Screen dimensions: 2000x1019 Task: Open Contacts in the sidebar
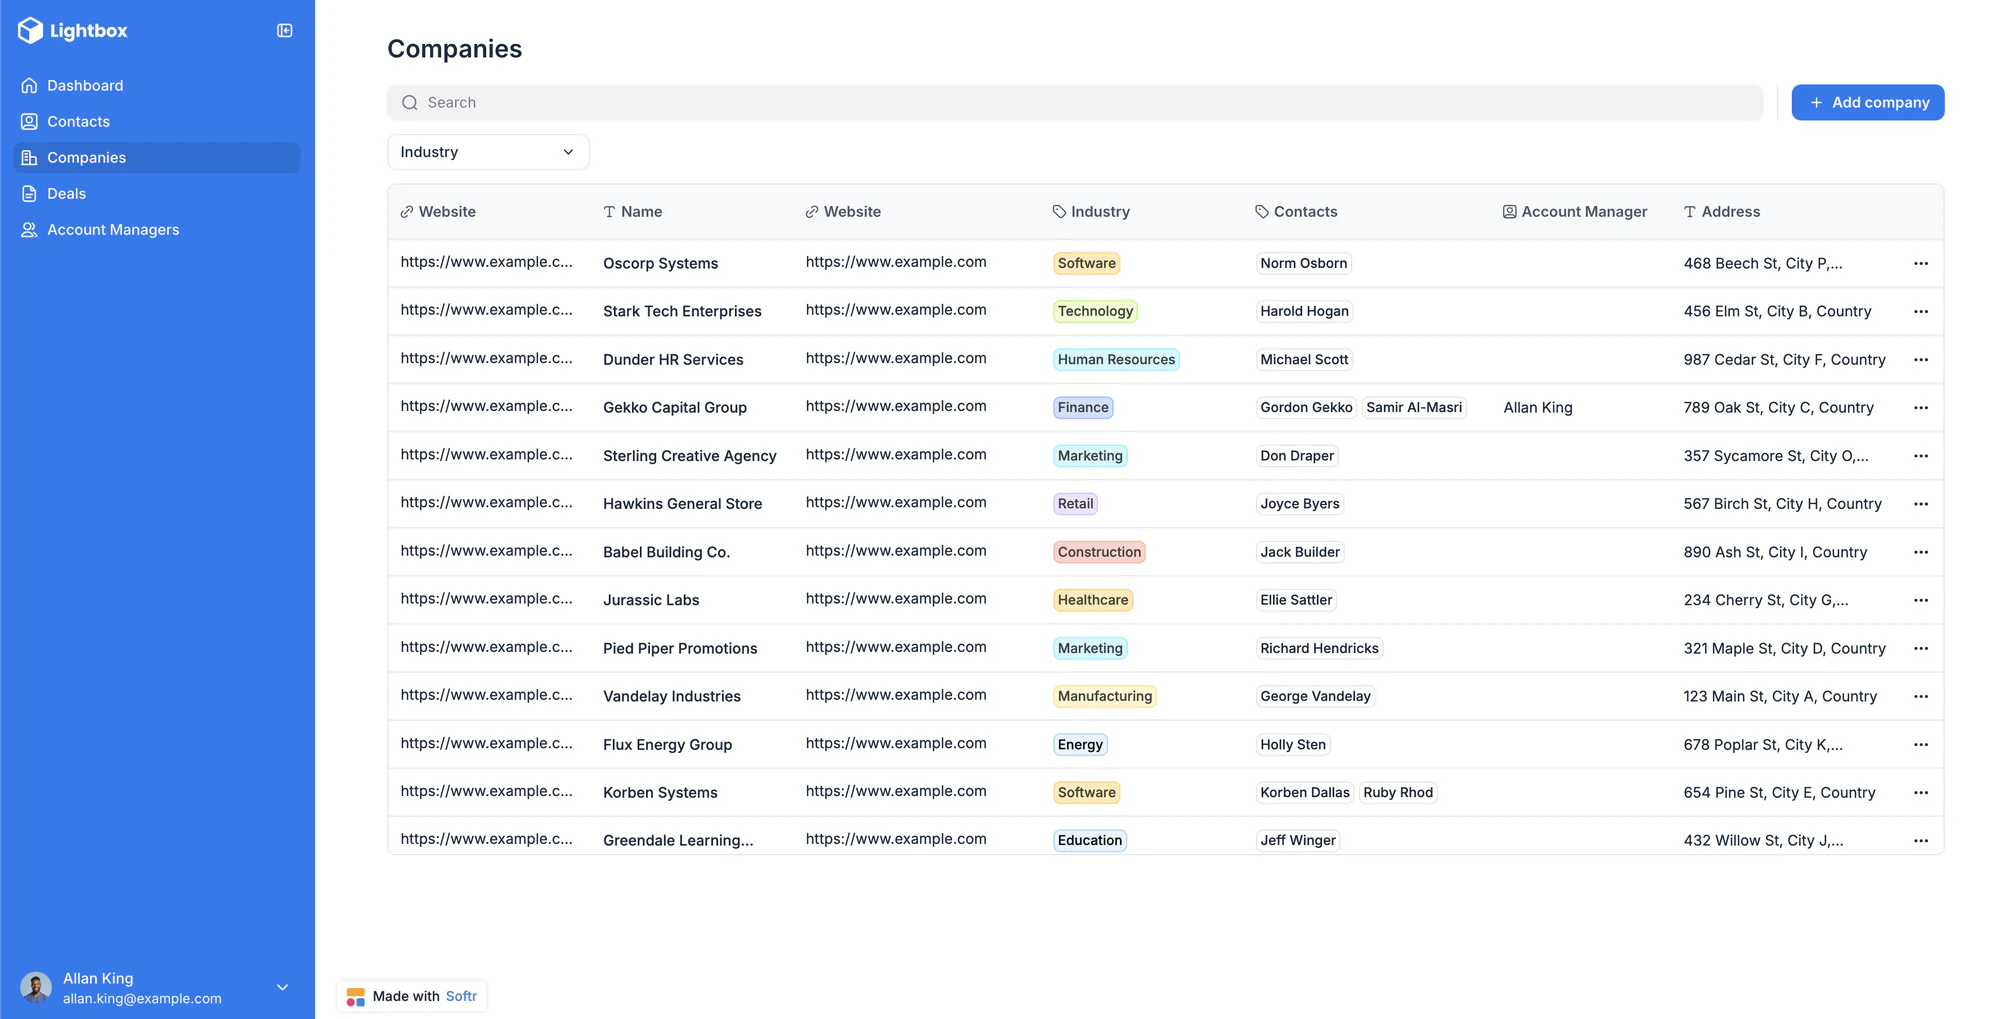pos(157,121)
